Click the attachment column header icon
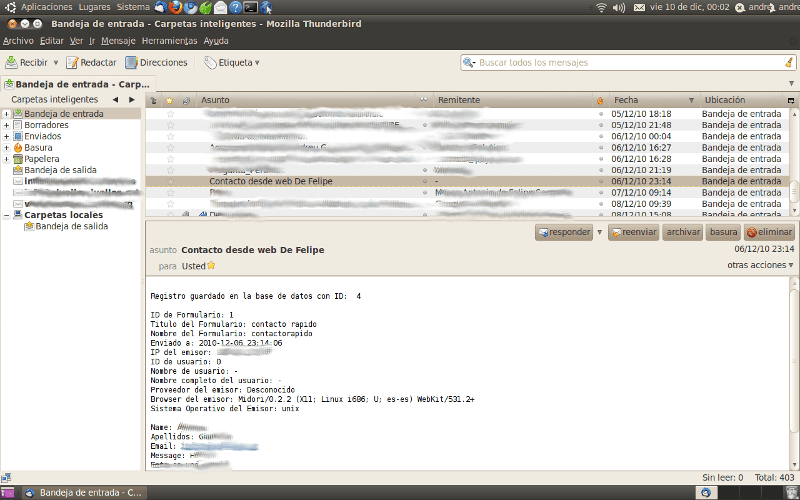Screen dimensions: 800x500 186,100
